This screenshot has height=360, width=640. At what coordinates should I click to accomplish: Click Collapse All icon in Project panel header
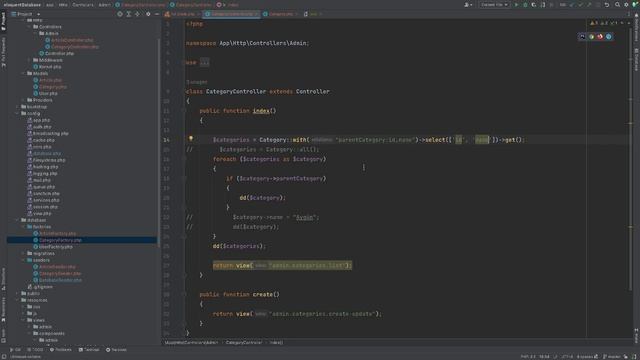[137, 14]
